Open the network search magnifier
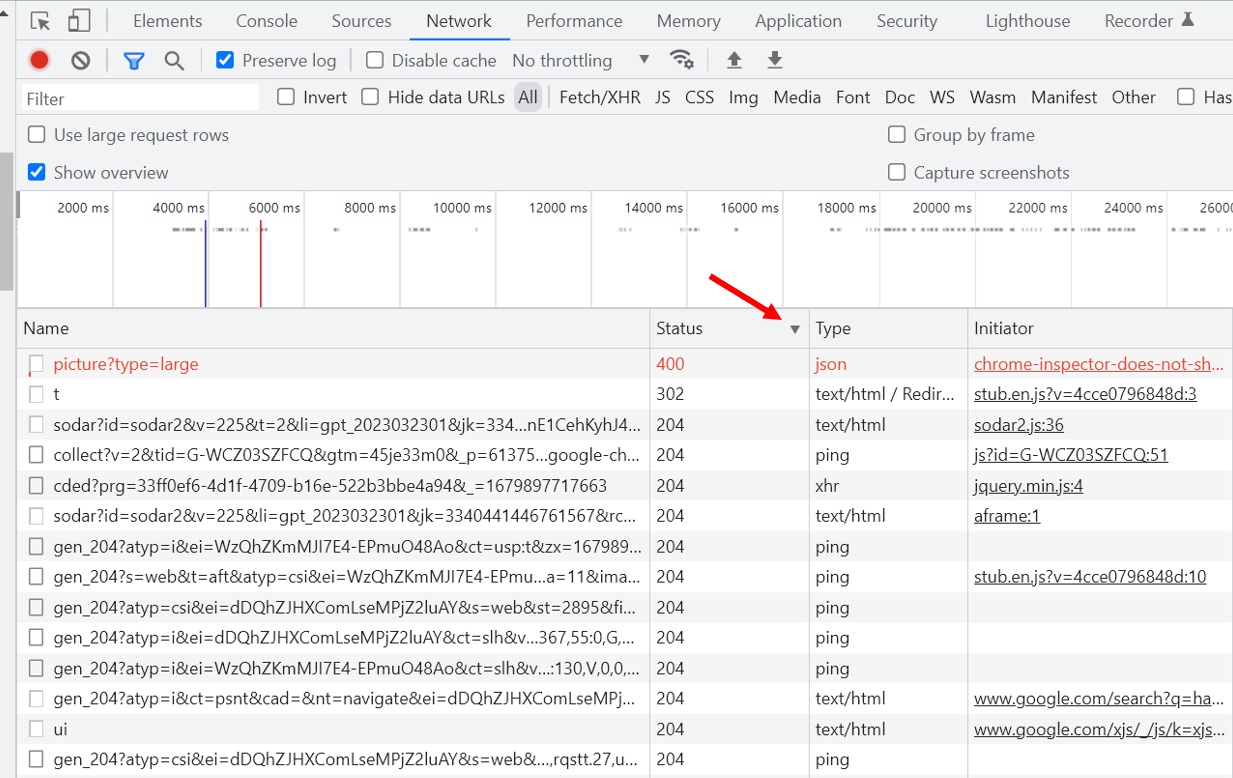Screen dimensions: 1233x778 (174, 60)
